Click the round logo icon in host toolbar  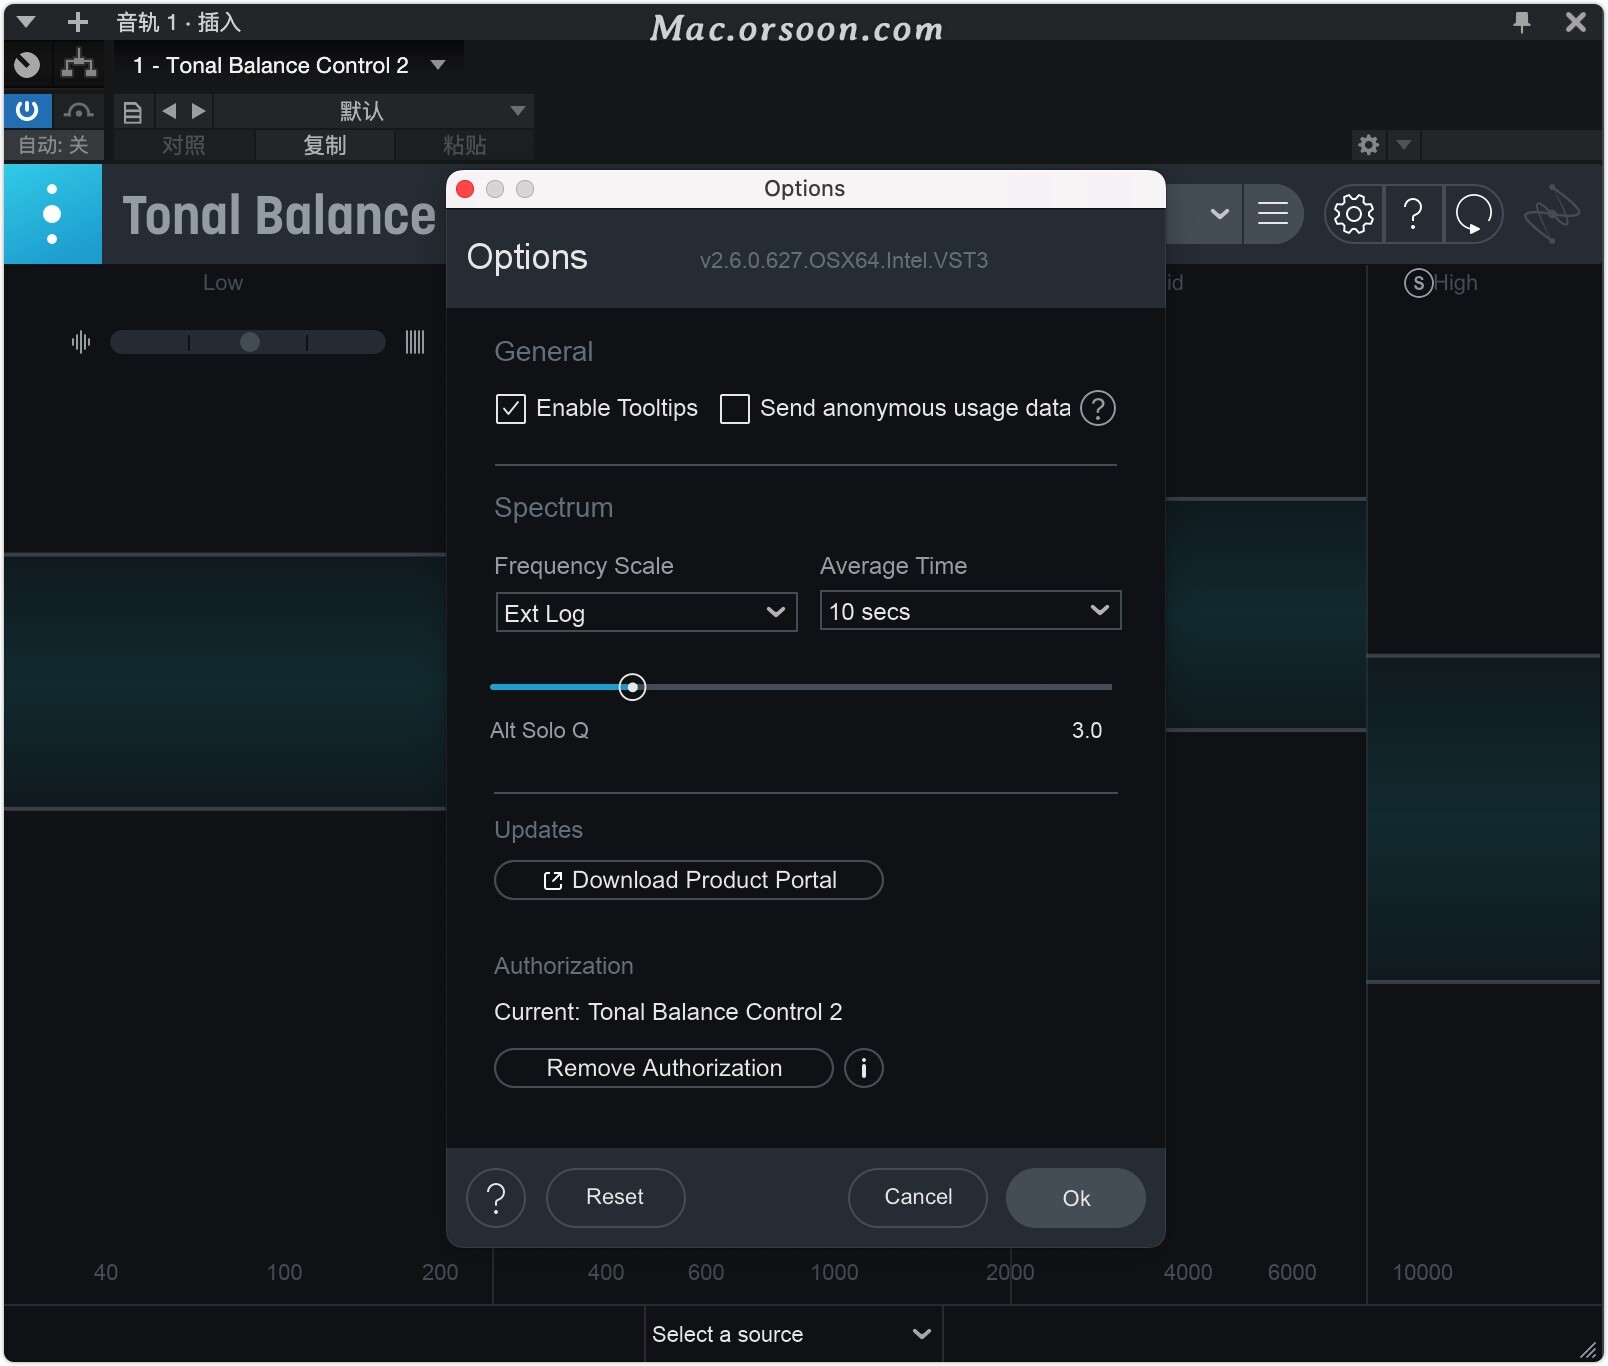pos(27,65)
